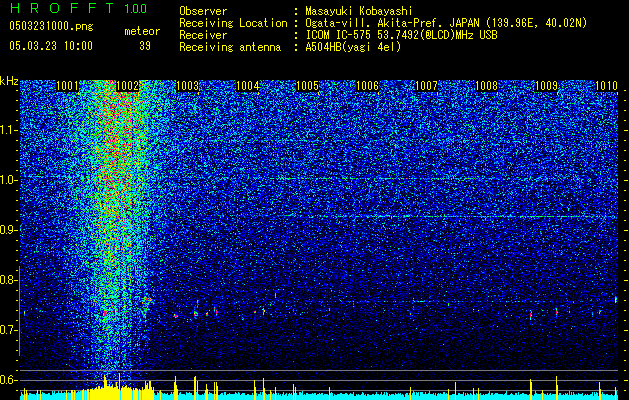Click the 1.0 frequency axis label

(8, 180)
